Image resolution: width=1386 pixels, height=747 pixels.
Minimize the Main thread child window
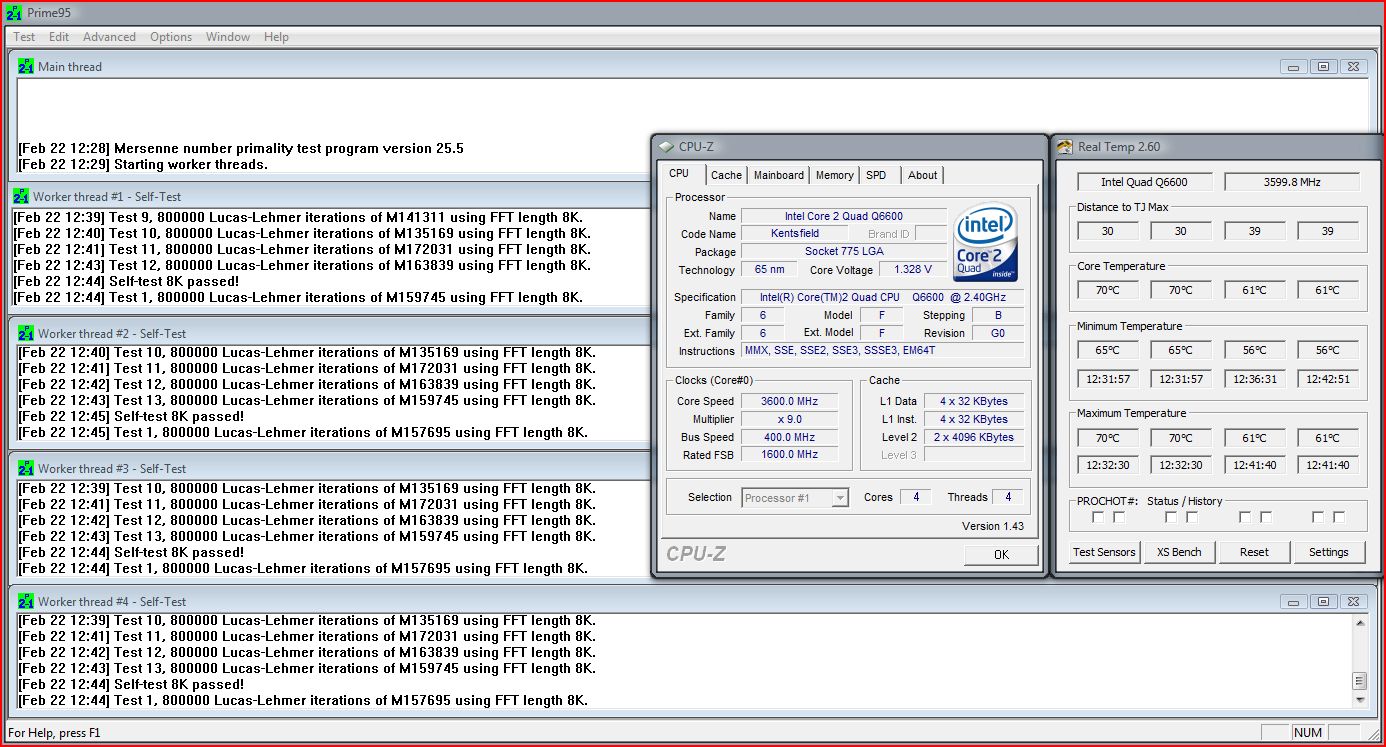click(1294, 67)
